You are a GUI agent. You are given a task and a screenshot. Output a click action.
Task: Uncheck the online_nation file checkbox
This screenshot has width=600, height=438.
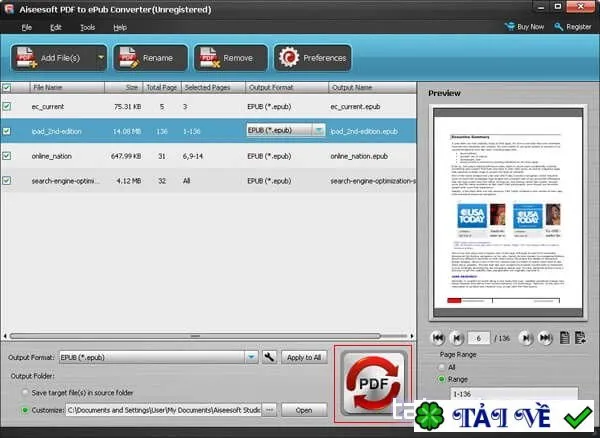point(7,156)
